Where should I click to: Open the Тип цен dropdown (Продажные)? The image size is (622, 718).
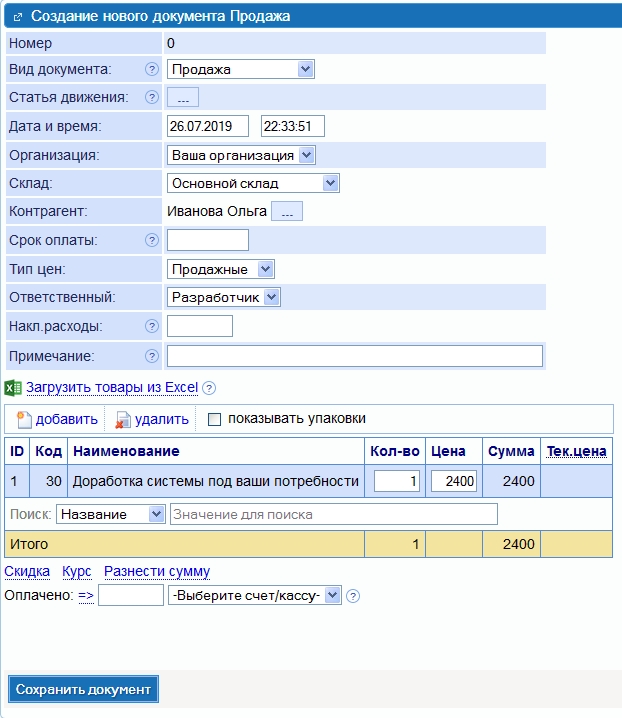[x=221, y=269]
